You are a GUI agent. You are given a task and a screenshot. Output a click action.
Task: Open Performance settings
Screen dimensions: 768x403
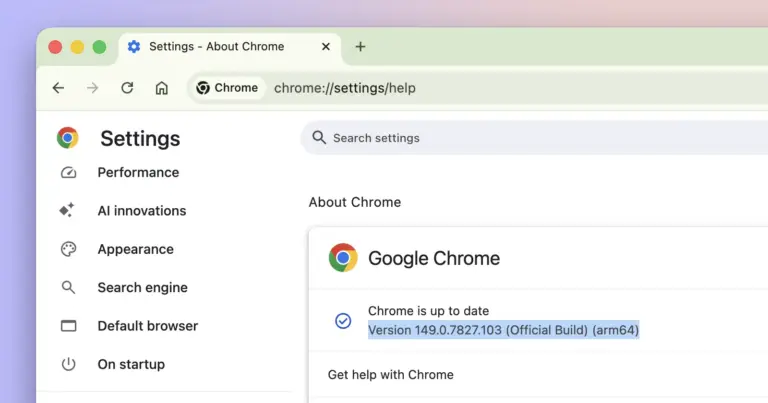[x=138, y=172]
